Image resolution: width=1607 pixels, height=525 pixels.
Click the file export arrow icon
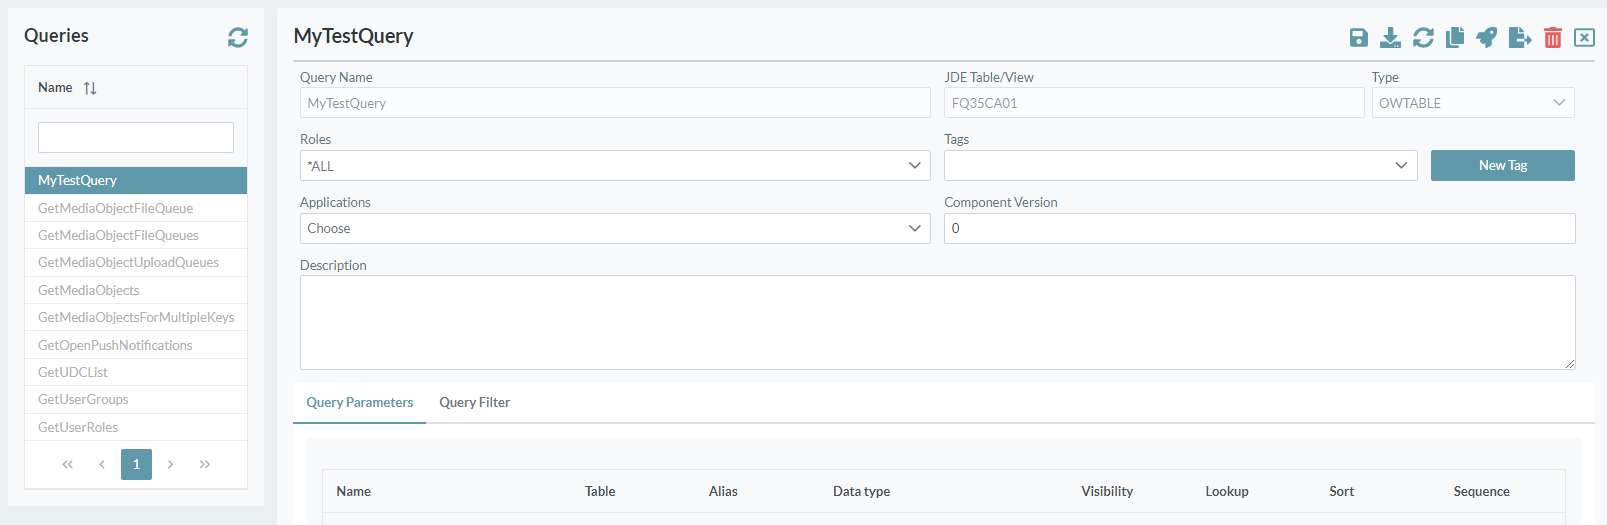1520,38
